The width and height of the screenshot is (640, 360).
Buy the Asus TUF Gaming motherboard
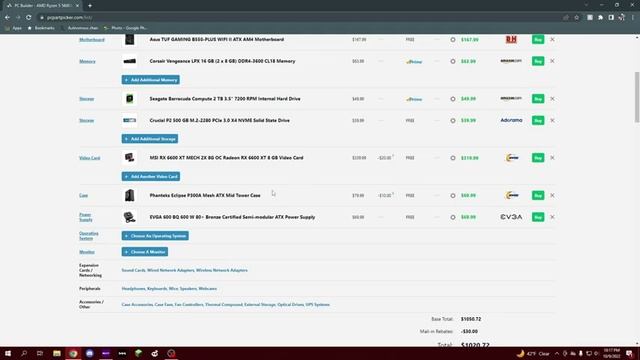point(538,40)
